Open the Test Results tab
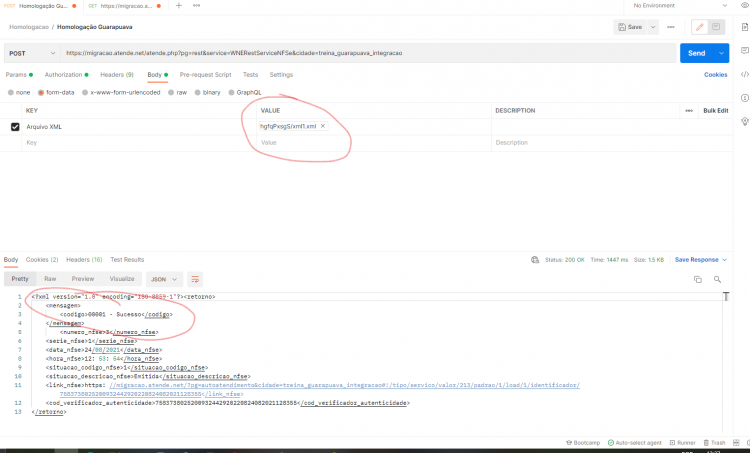Viewport: 750px width, 453px height. tap(127, 260)
